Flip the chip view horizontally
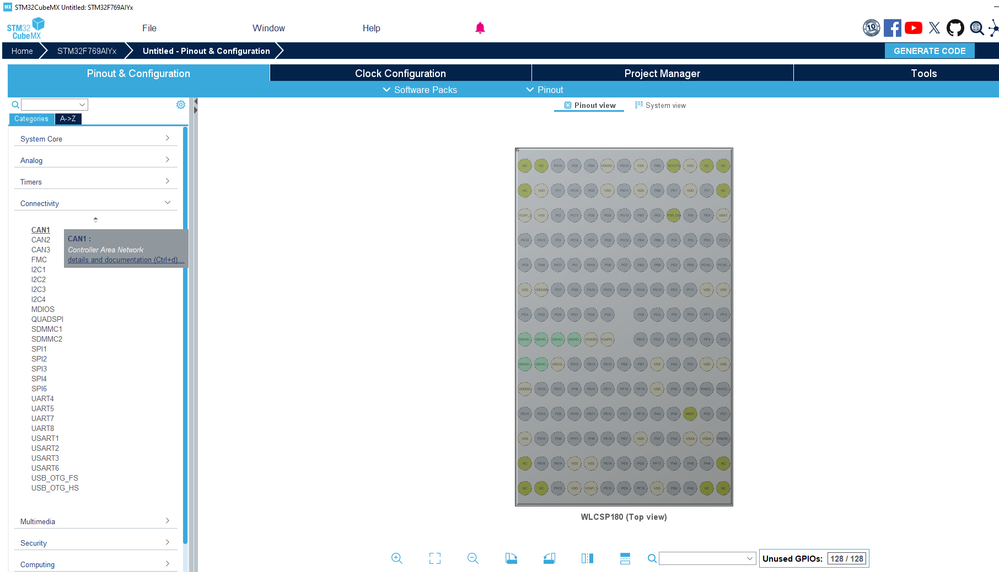The width and height of the screenshot is (999, 572). (587, 559)
